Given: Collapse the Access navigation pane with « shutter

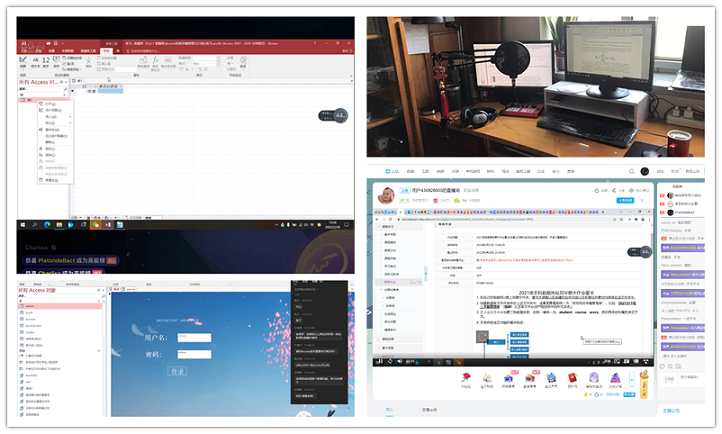Looking at the screenshot, I should (x=103, y=292).
